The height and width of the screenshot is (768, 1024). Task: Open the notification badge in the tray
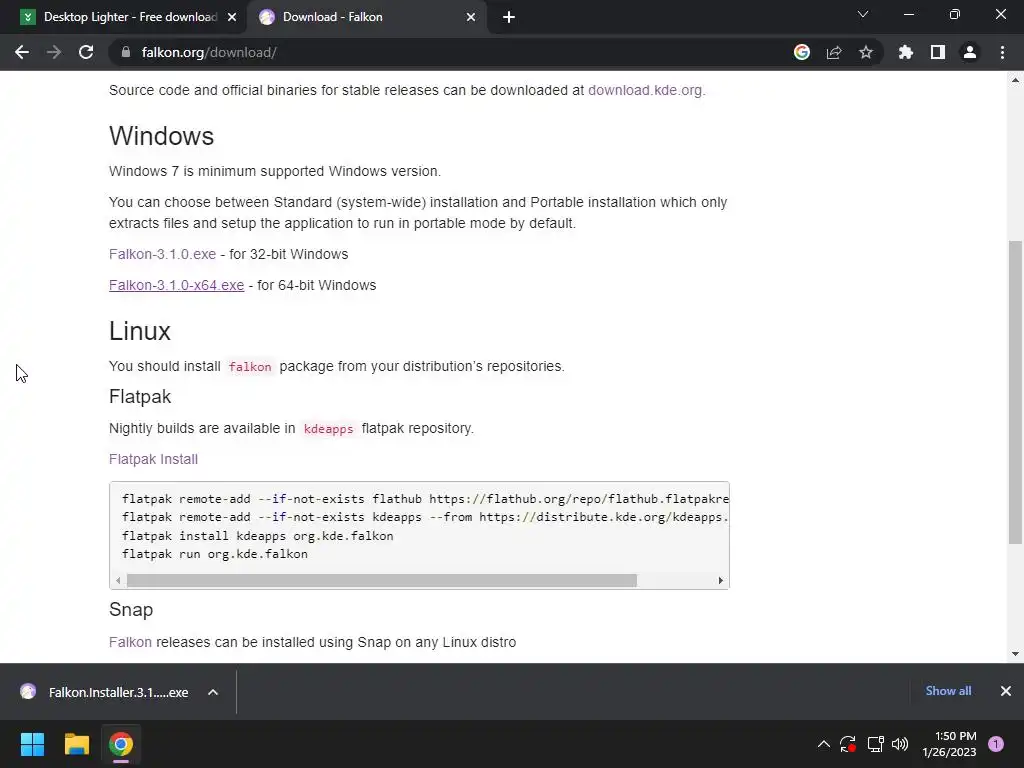coord(995,744)
